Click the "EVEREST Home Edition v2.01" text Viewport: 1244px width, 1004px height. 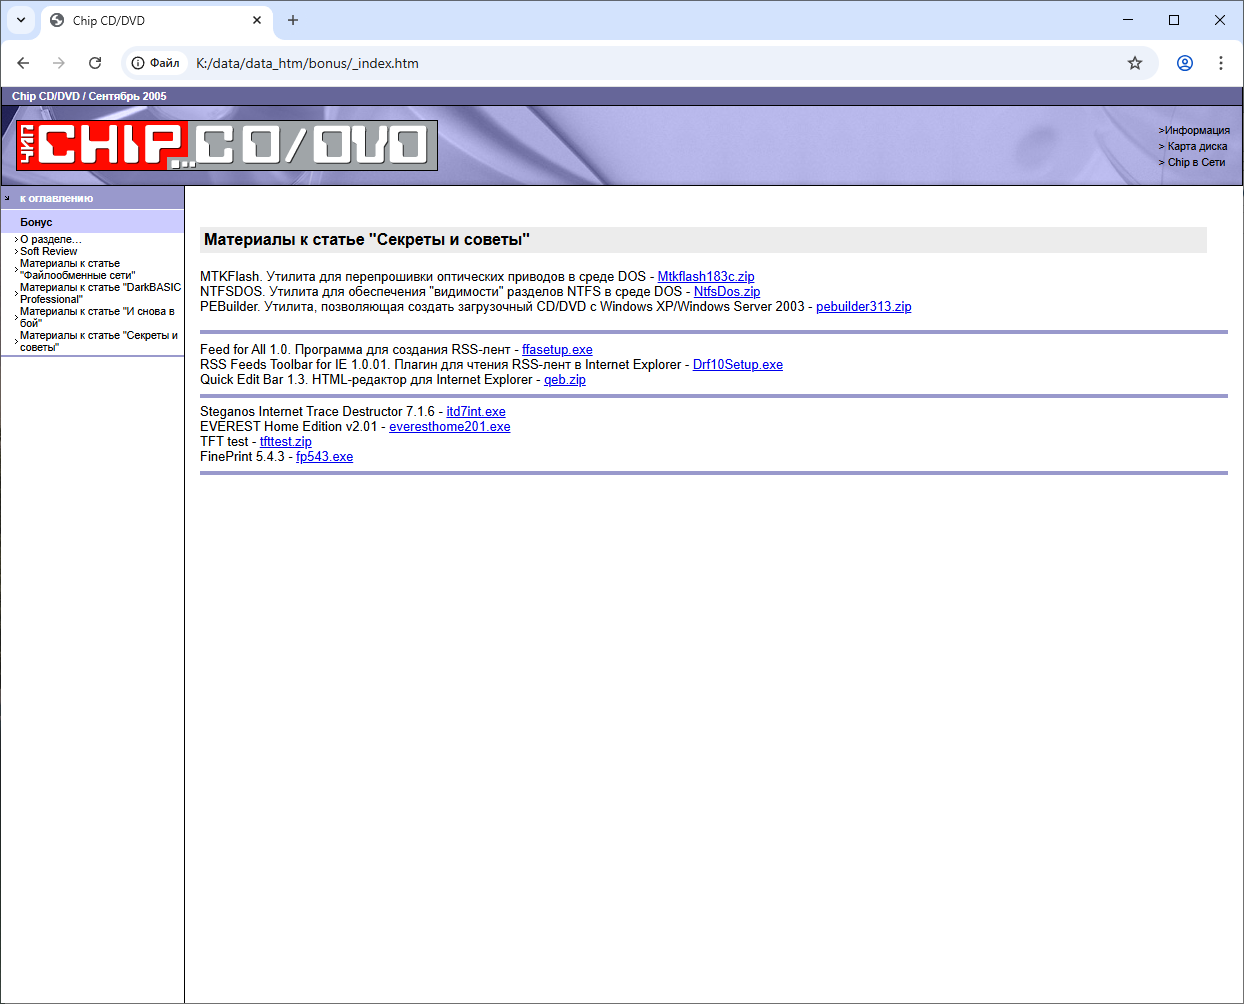[x=289, y=427]
